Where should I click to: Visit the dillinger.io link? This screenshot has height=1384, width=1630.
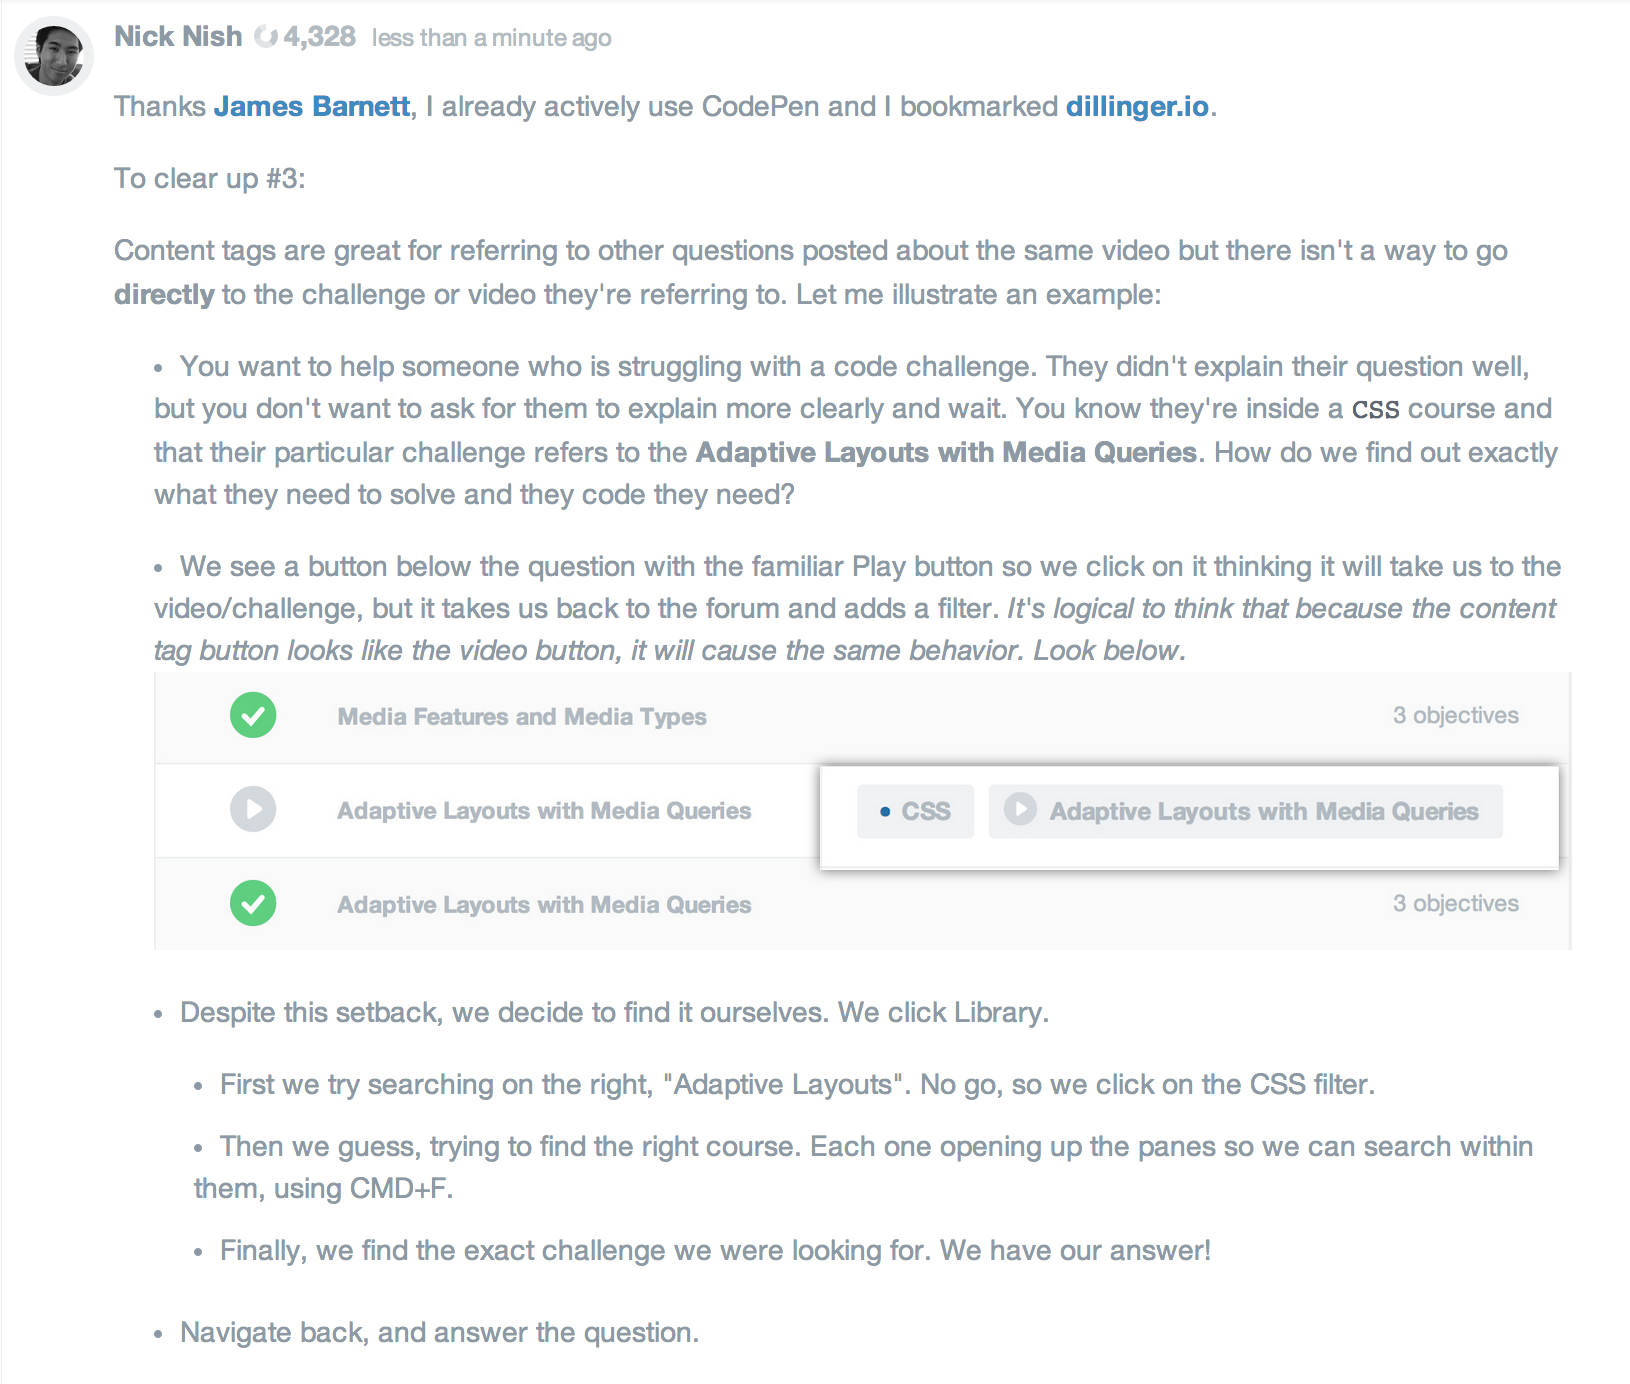[x=1137, y=106]
